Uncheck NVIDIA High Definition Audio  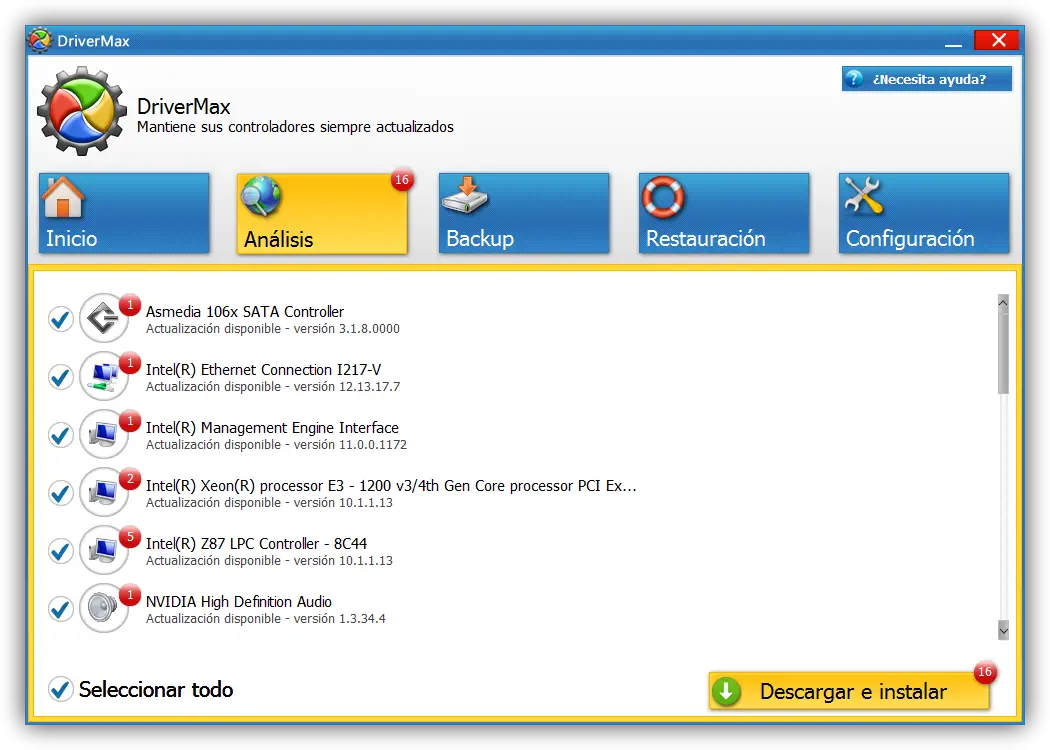(x=61, y=609)
